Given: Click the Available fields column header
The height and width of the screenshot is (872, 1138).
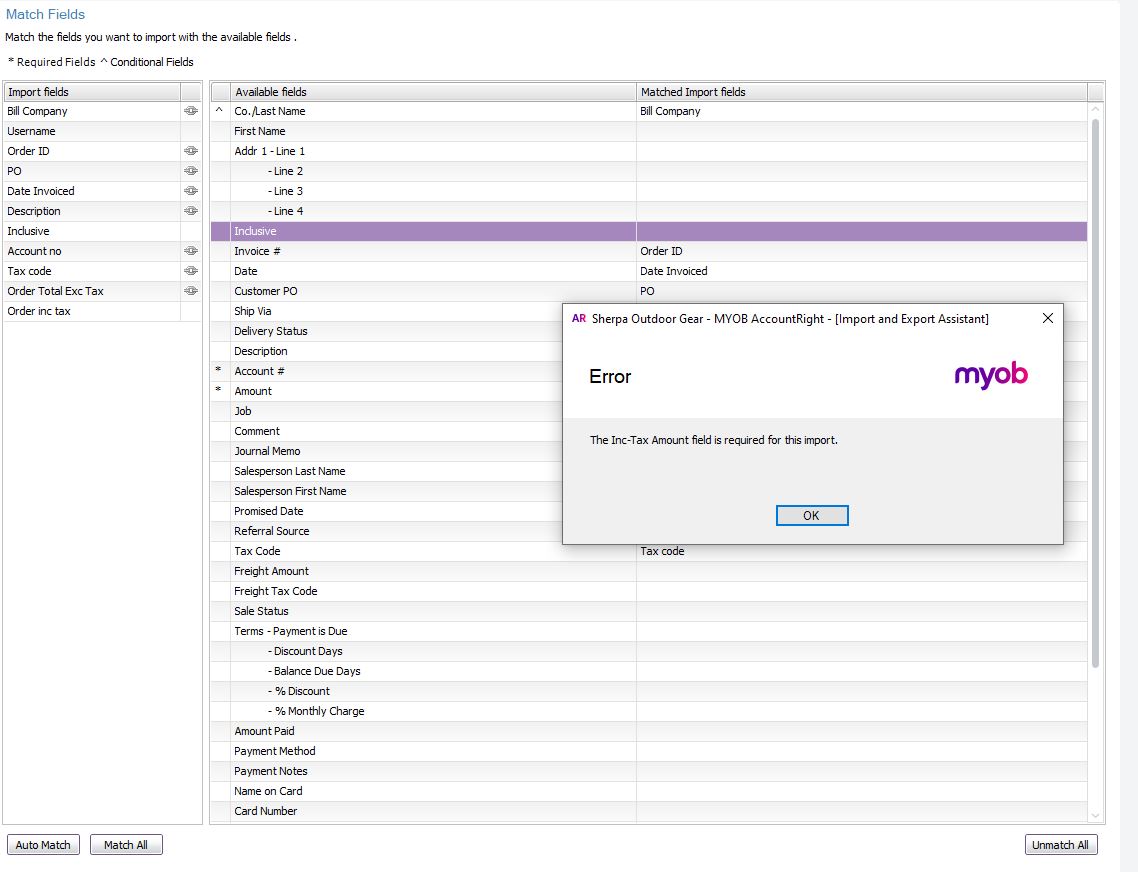Looking at the screenshot, I should [433, 91].
